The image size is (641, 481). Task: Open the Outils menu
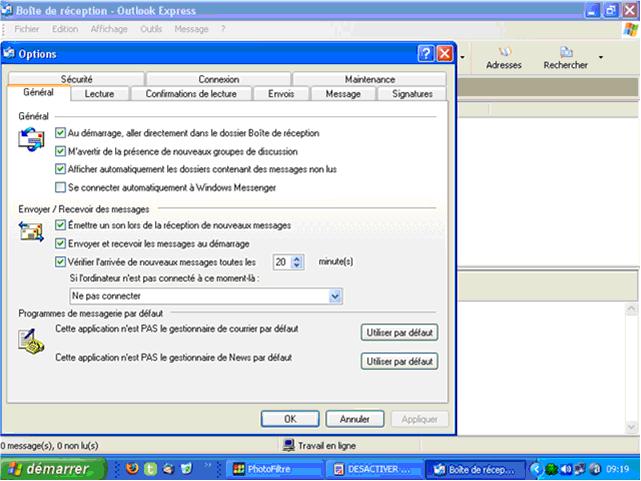[151, 29]
